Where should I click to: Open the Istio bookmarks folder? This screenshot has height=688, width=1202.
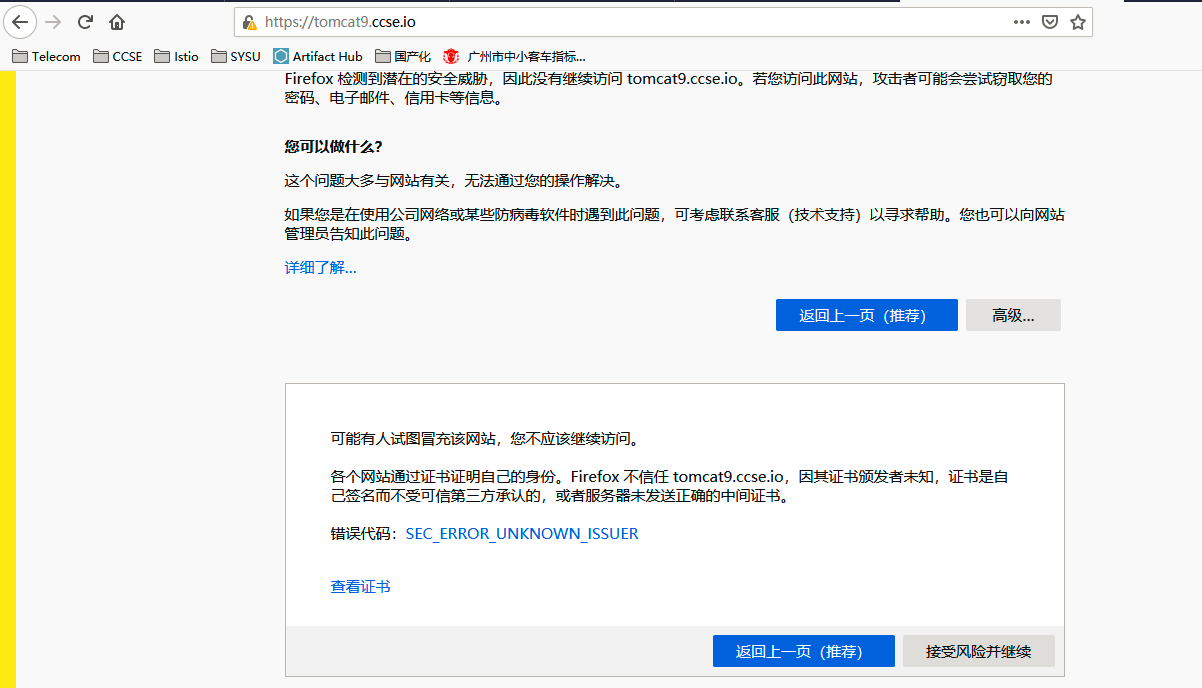[177, 56]
